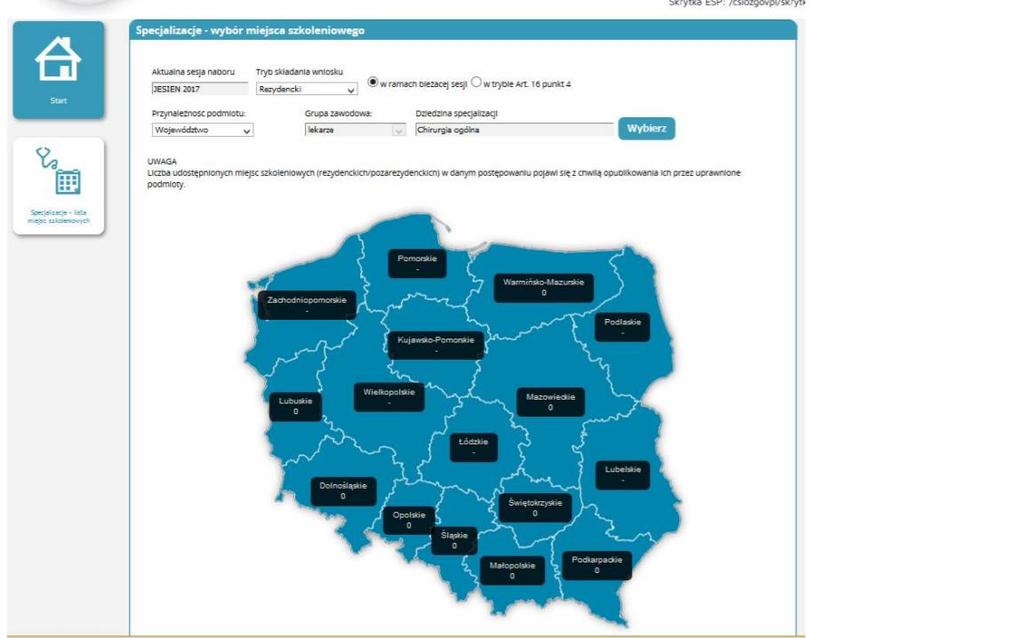The image size is (1024, 638).
Task: Click the Dziedzina specjalizacji field
Action: tap(514, 130)
